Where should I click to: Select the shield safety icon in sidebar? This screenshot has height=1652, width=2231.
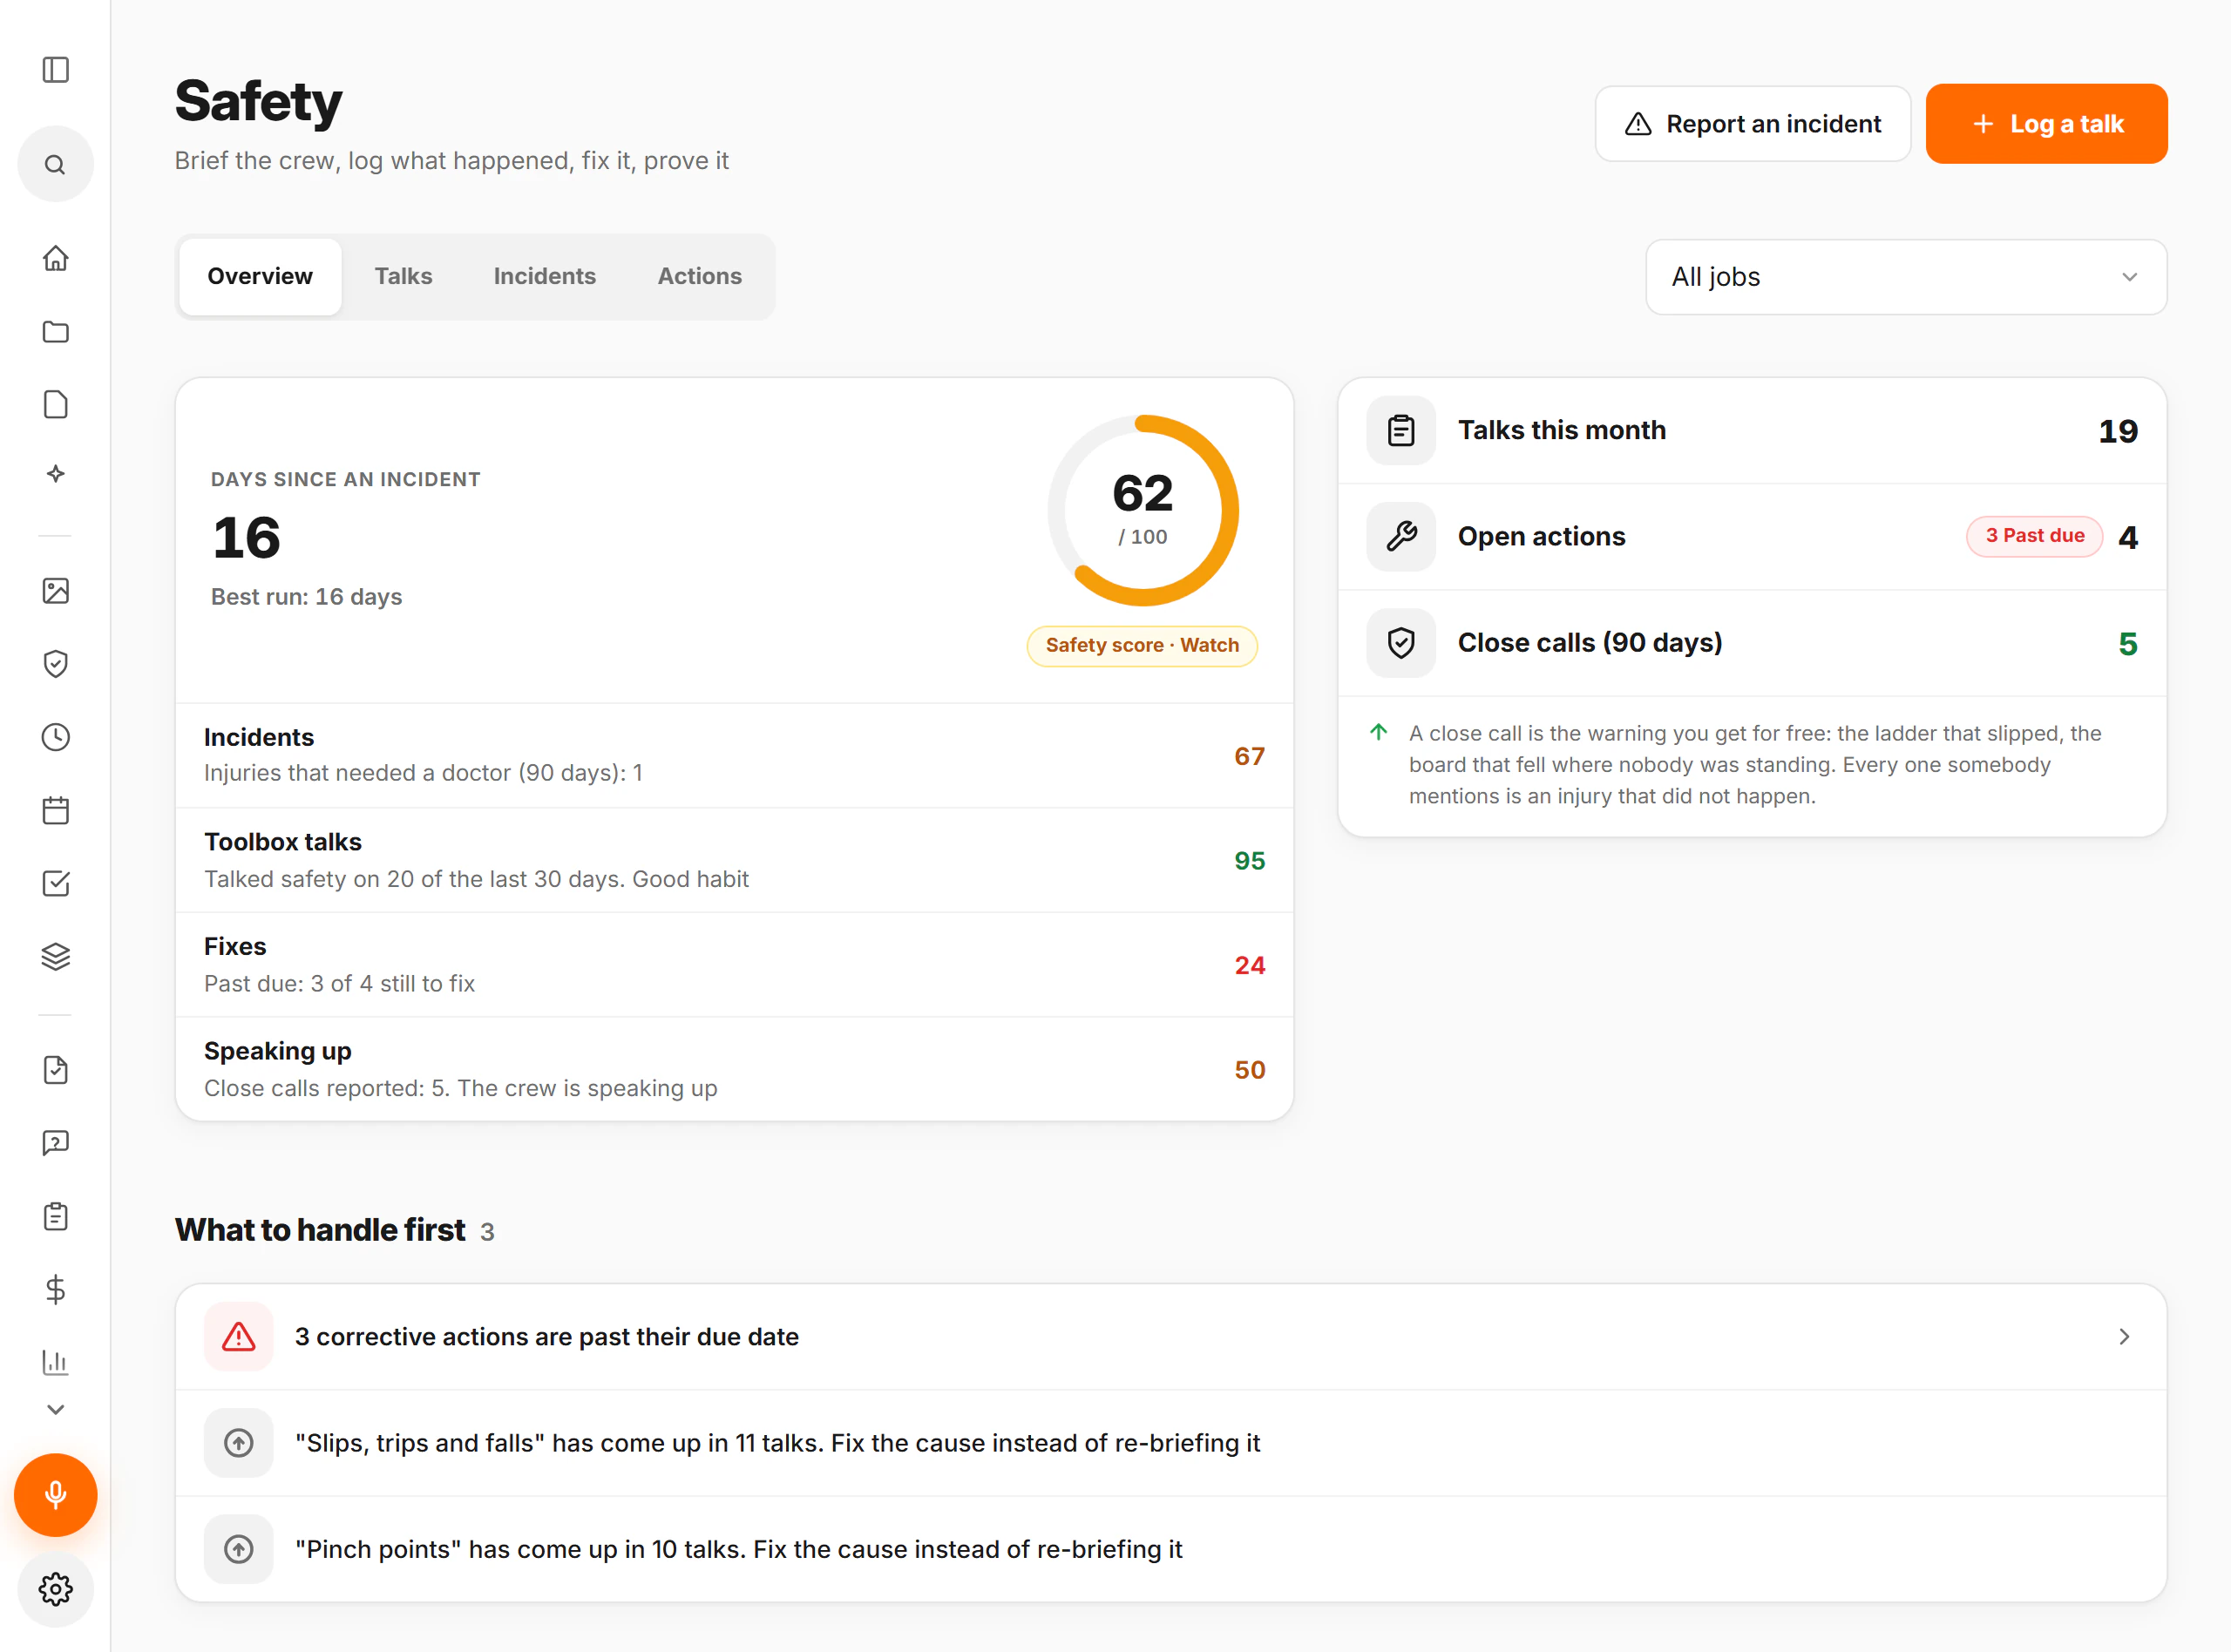click(56, 664)
